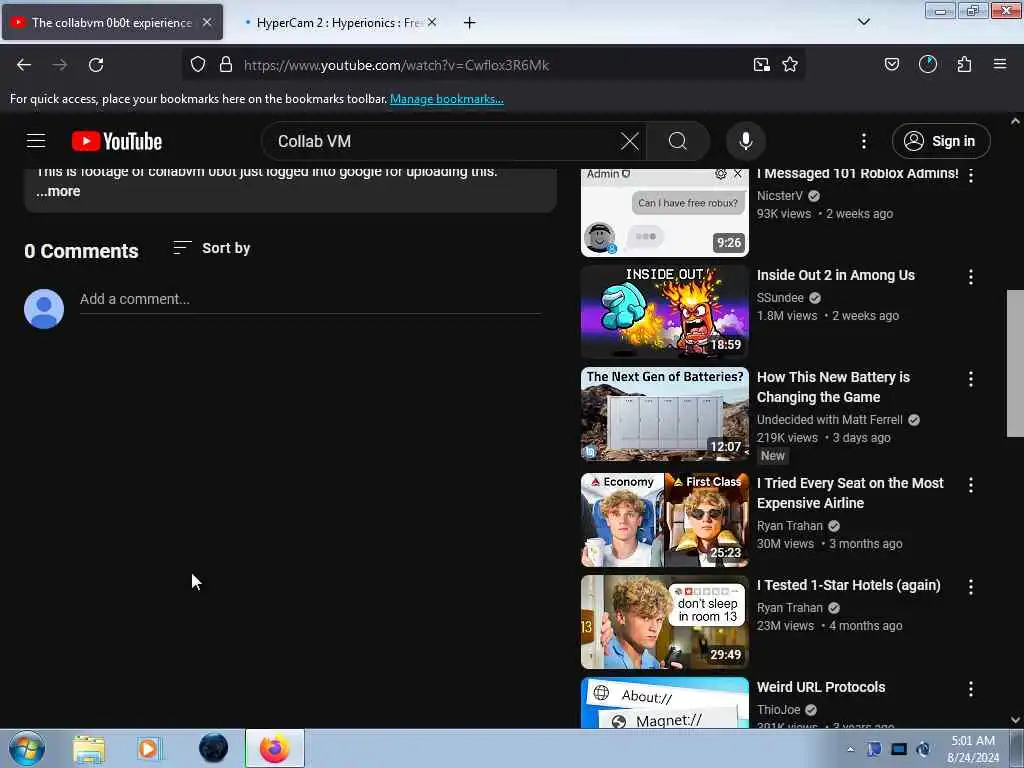Image resolution: width=1024 pixels, height=768 pixels.
Task: Open the Undecided with Matt Ferrell channel
Action: (829, 420)
